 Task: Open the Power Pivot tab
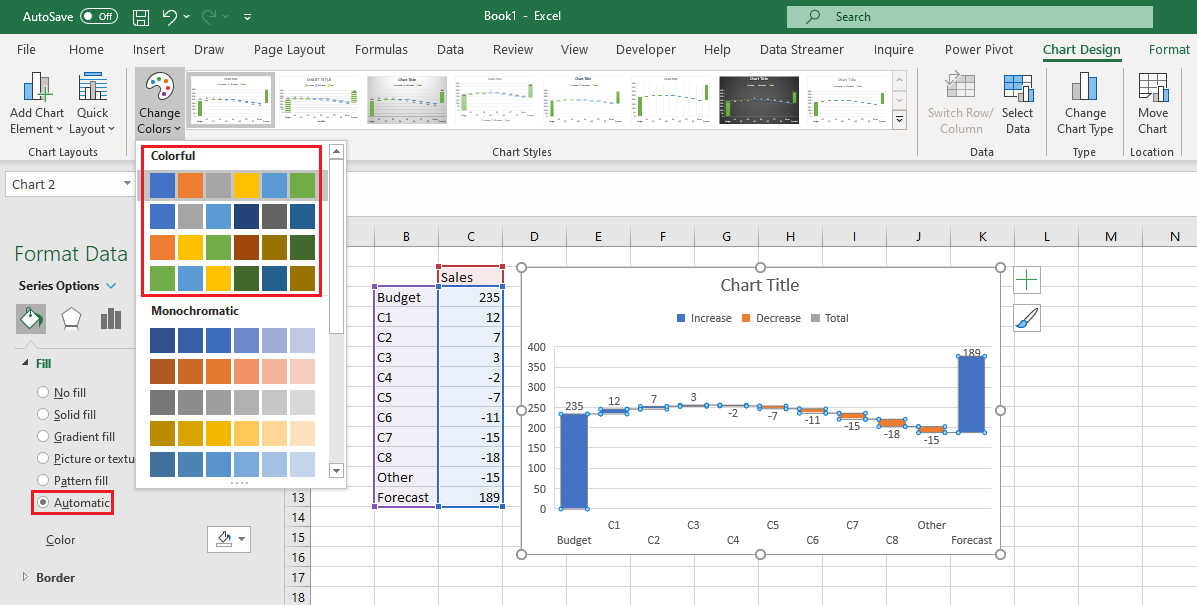point(978,48)
